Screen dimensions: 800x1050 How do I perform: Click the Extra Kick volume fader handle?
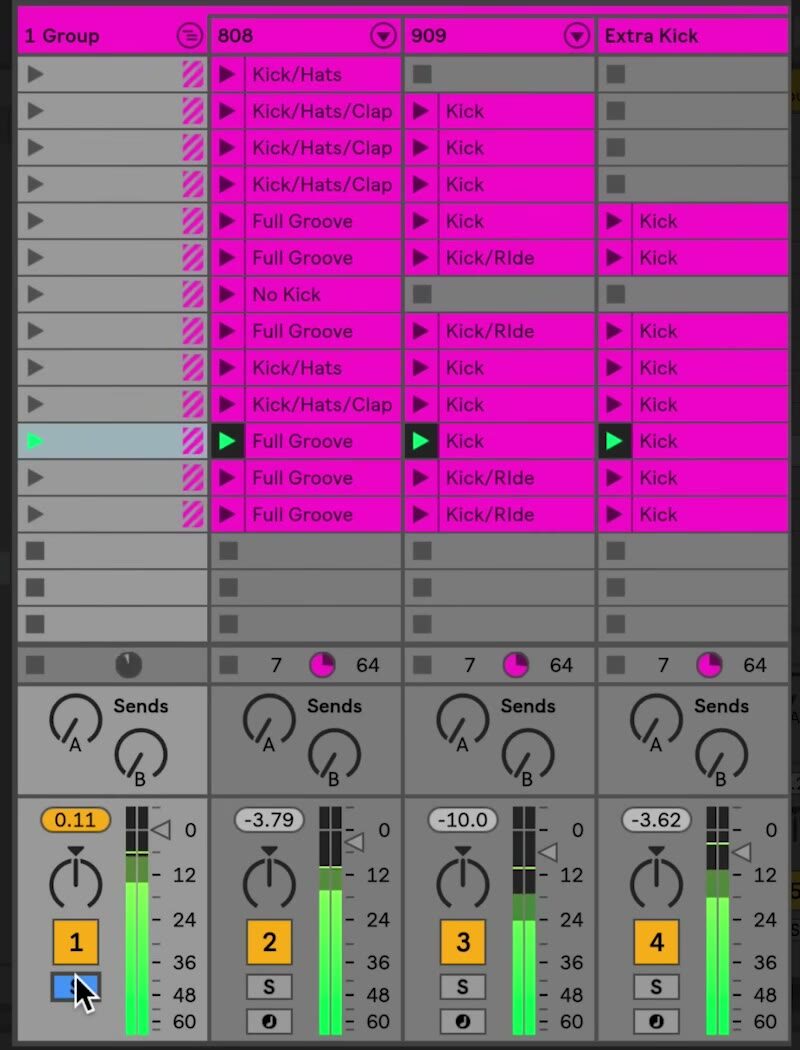(742, 852)
